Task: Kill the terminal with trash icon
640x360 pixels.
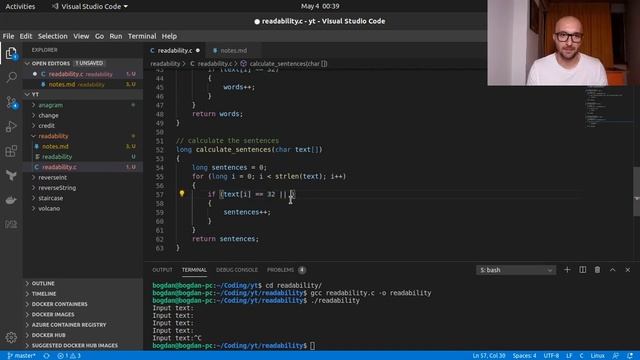Action: click(597, 270)
